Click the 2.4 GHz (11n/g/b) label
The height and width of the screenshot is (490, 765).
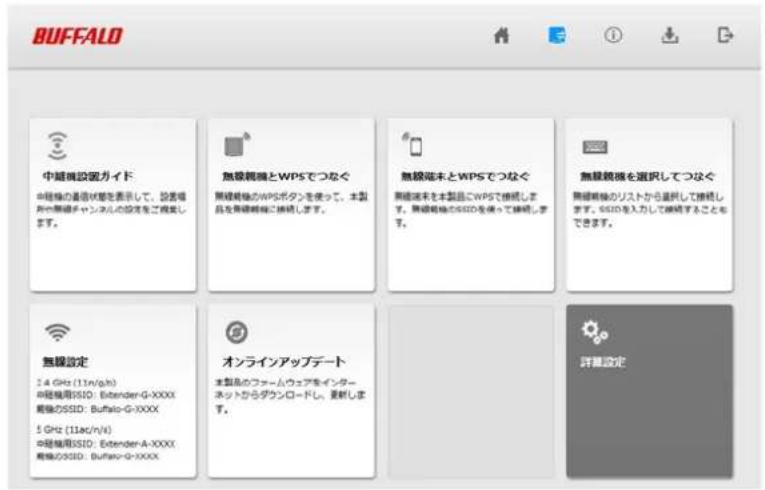(x=77, y=382)
